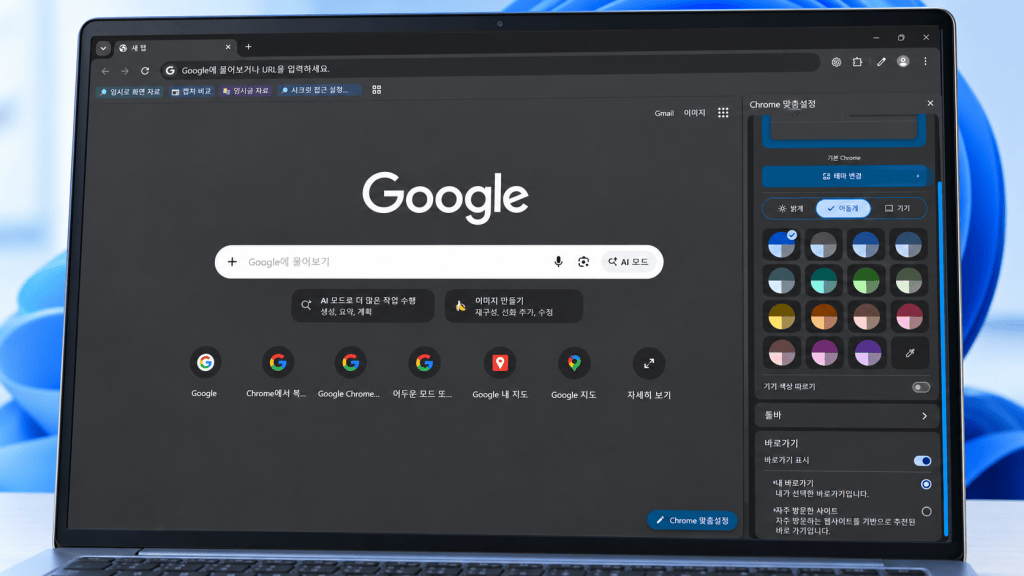The height and width of the screenshot is (576, 1024).
Task: Switch to 밝게 light mode
Action: 790,208
